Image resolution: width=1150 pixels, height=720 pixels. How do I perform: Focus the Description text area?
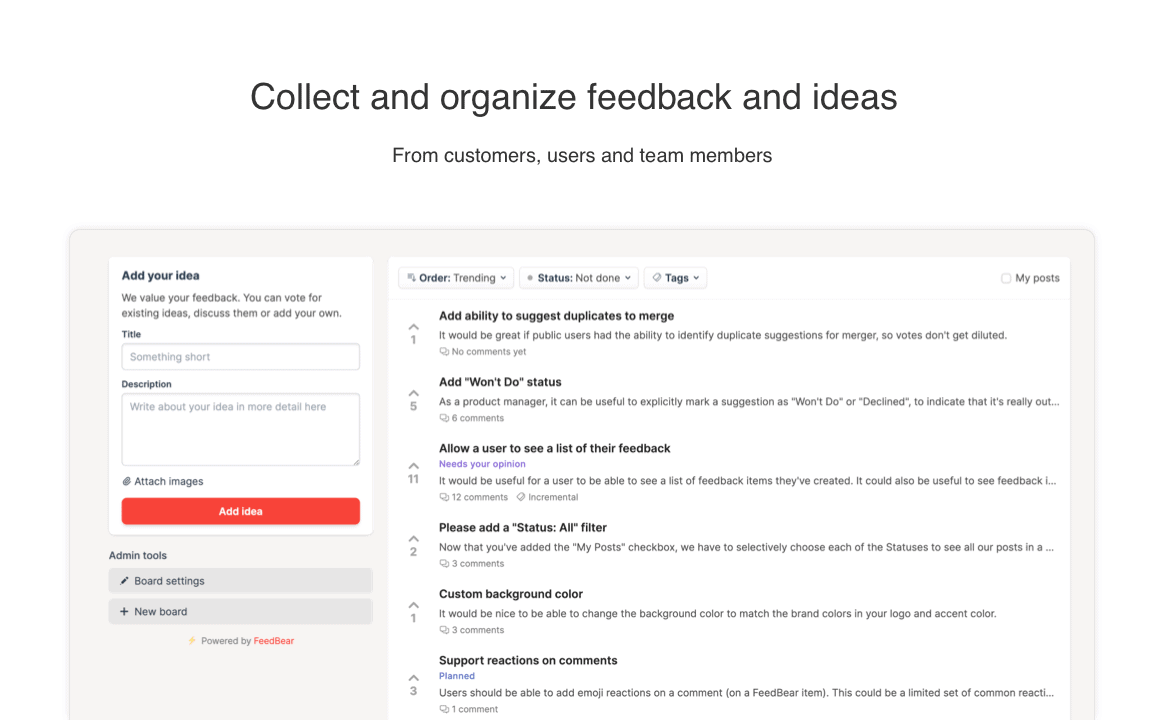click(241, 430)
